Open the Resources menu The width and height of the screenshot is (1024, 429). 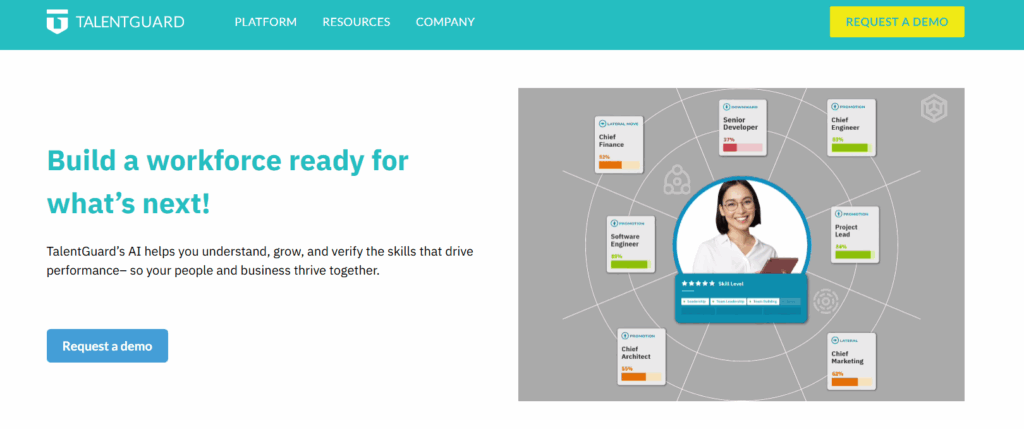pyautogui.click(x=356, y=22)
